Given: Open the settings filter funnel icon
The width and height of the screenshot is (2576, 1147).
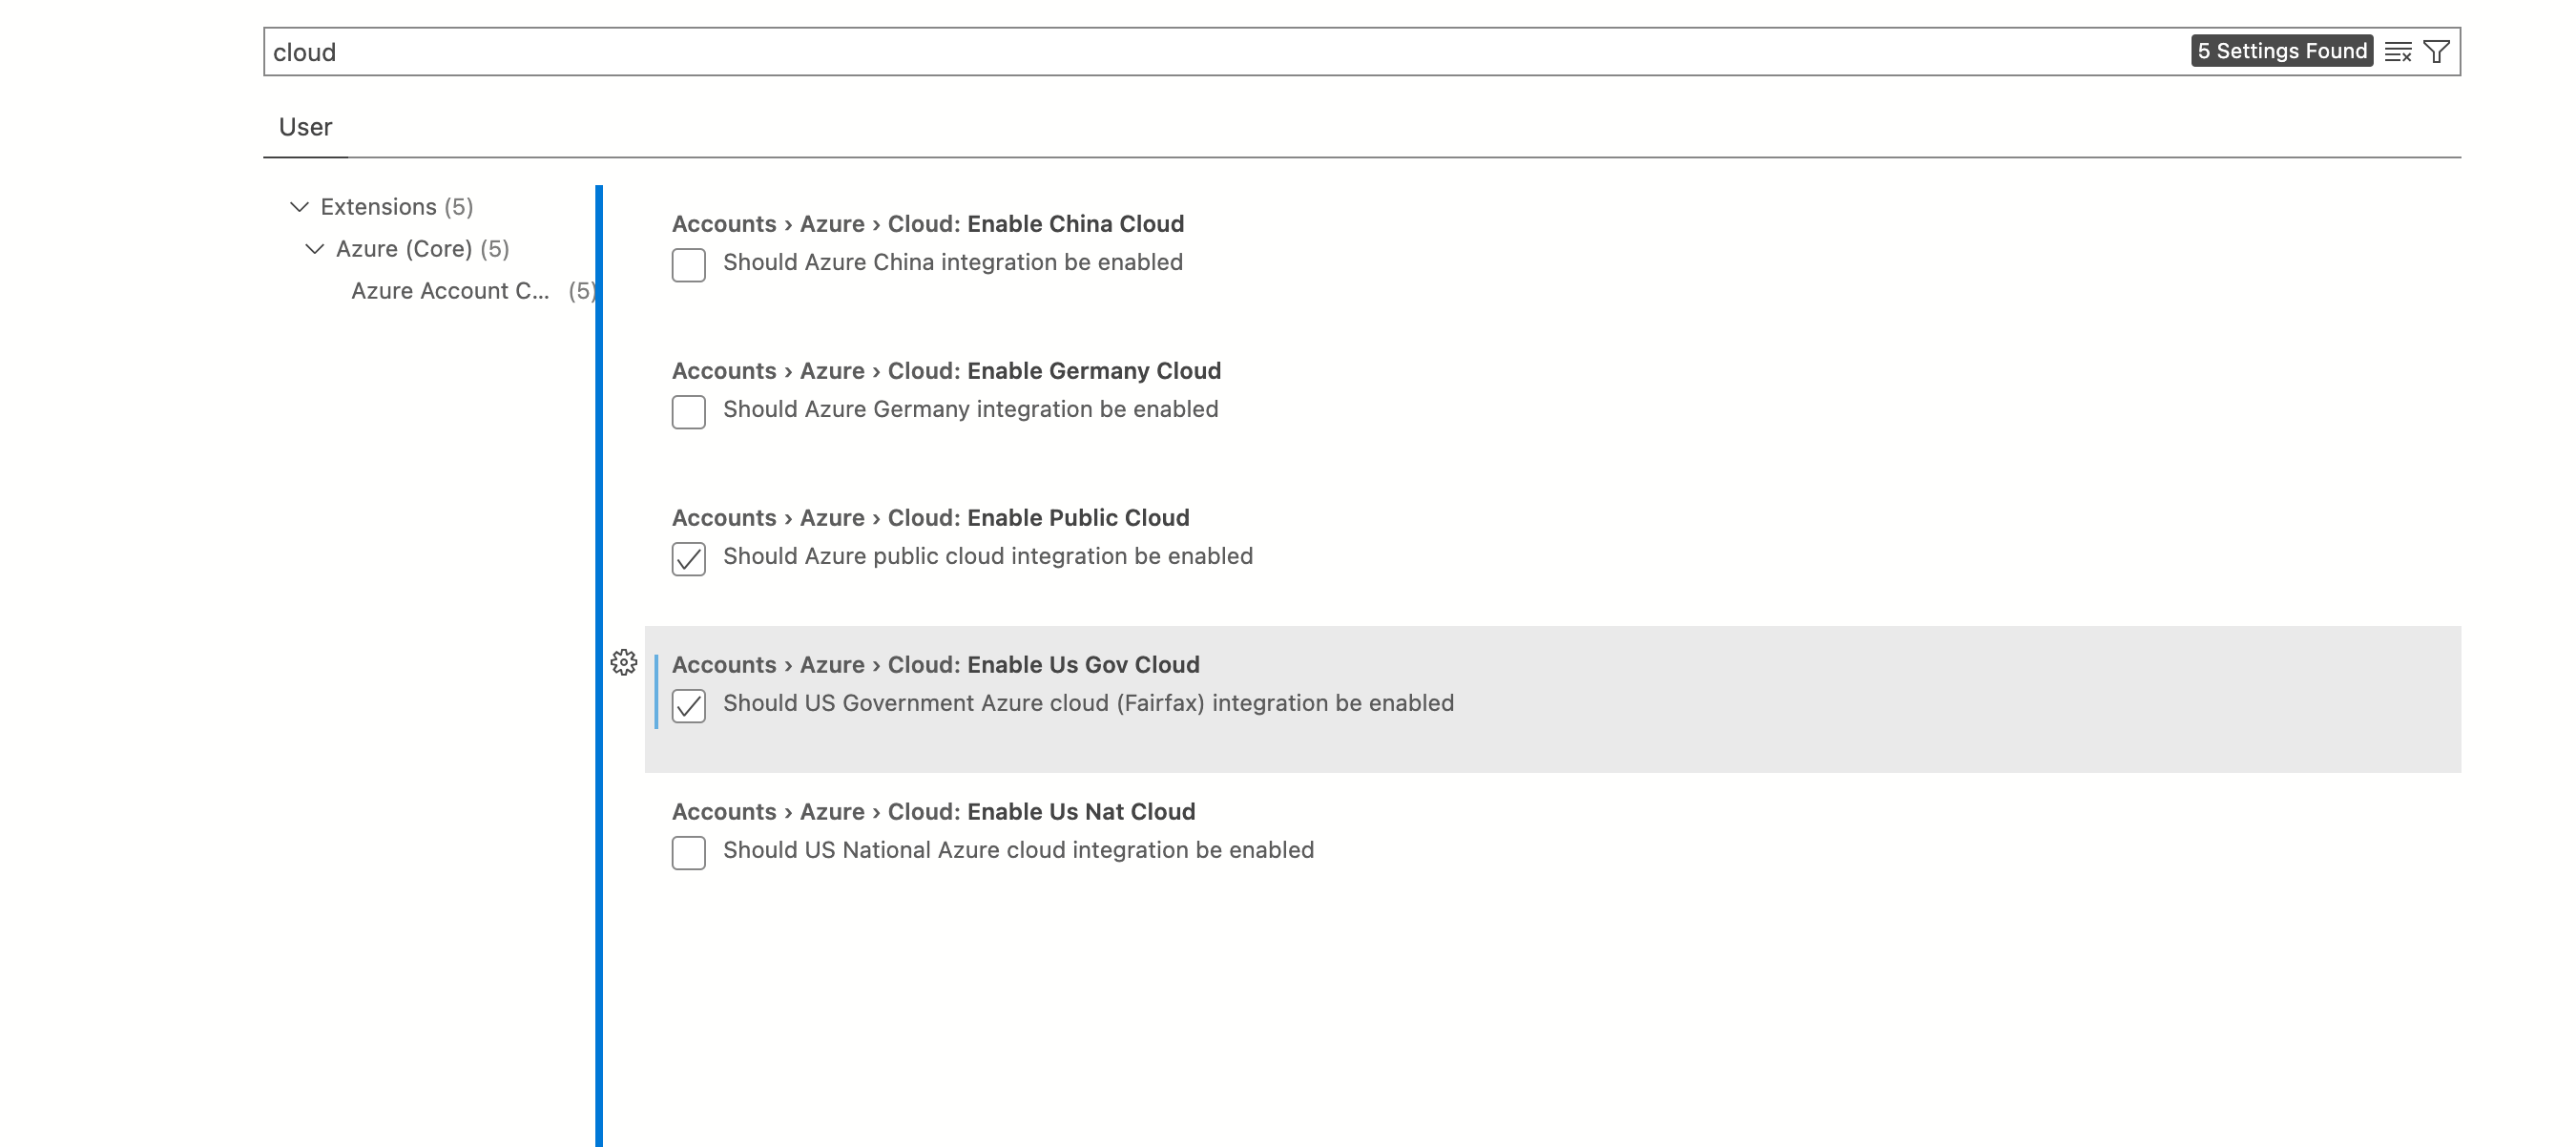Looking at the screenshot, I should click(x=2436, y=51).
